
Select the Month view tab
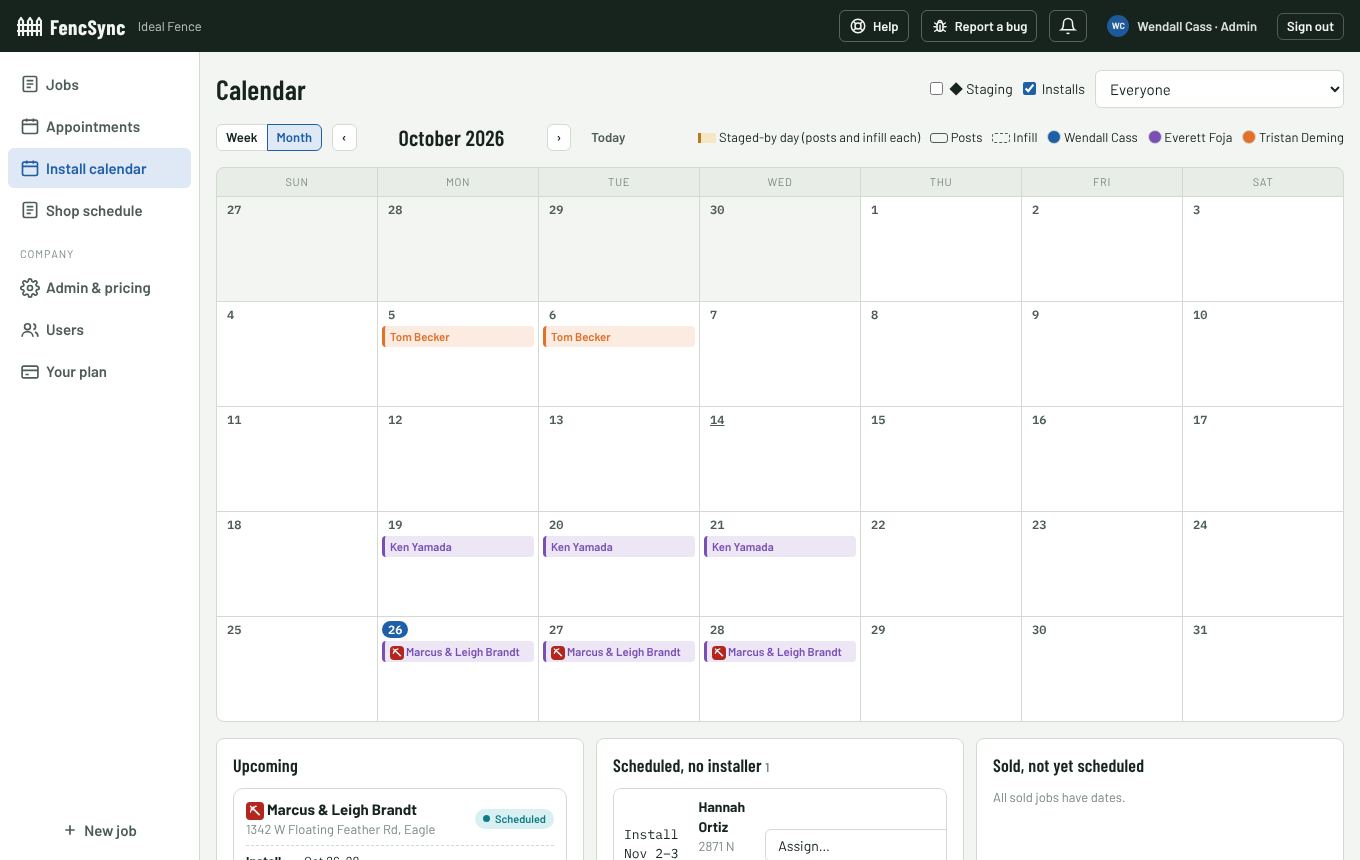[x=294, y=138]
